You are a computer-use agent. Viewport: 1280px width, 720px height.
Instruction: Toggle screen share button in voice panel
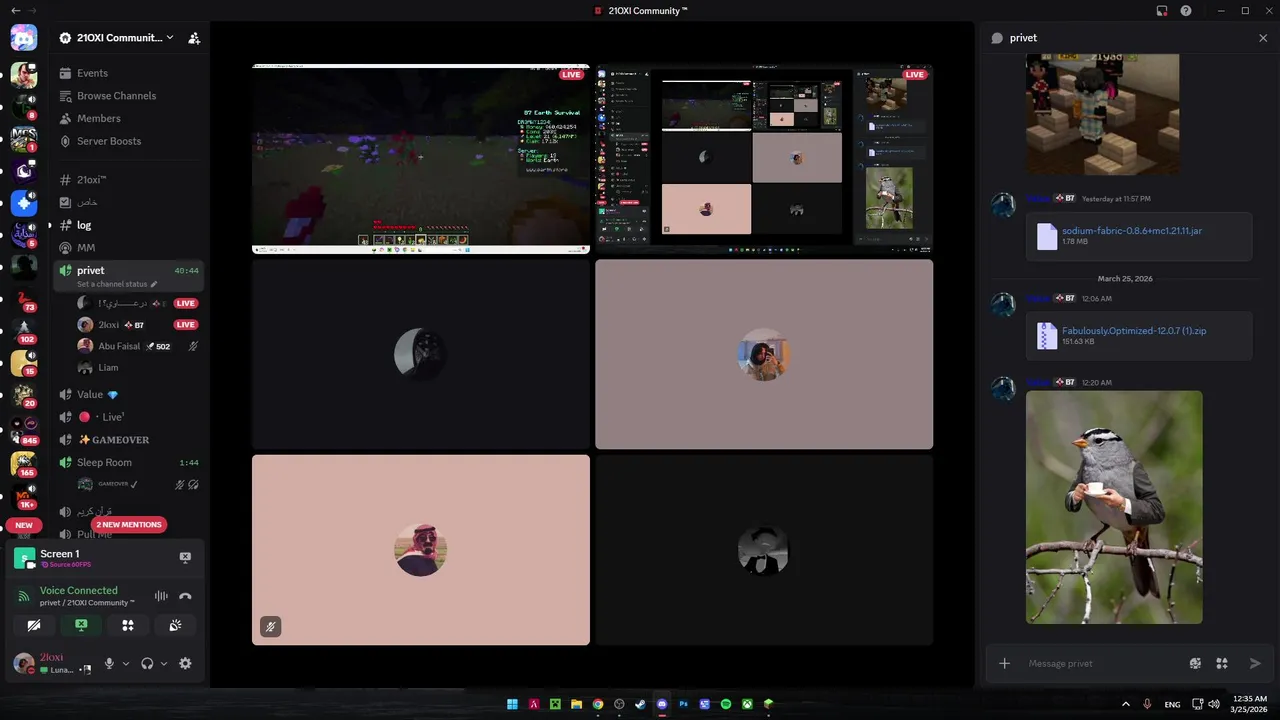point(81,625)
